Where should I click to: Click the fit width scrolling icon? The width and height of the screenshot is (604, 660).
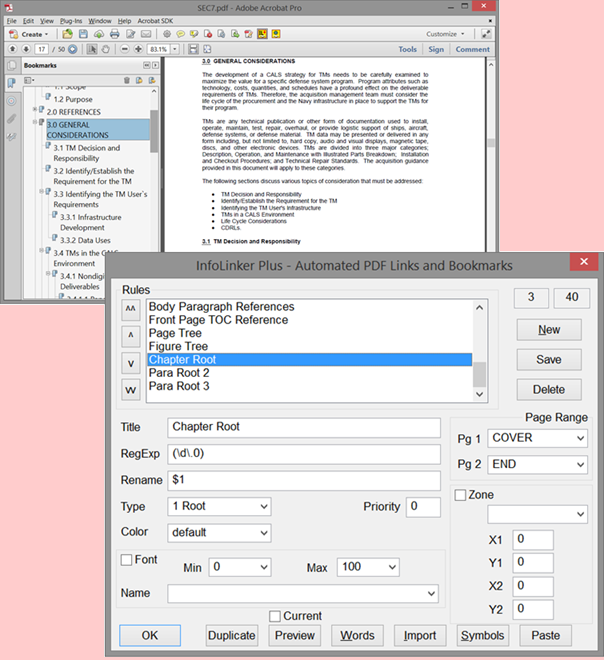pyautogui.click(x=193, y=49)
